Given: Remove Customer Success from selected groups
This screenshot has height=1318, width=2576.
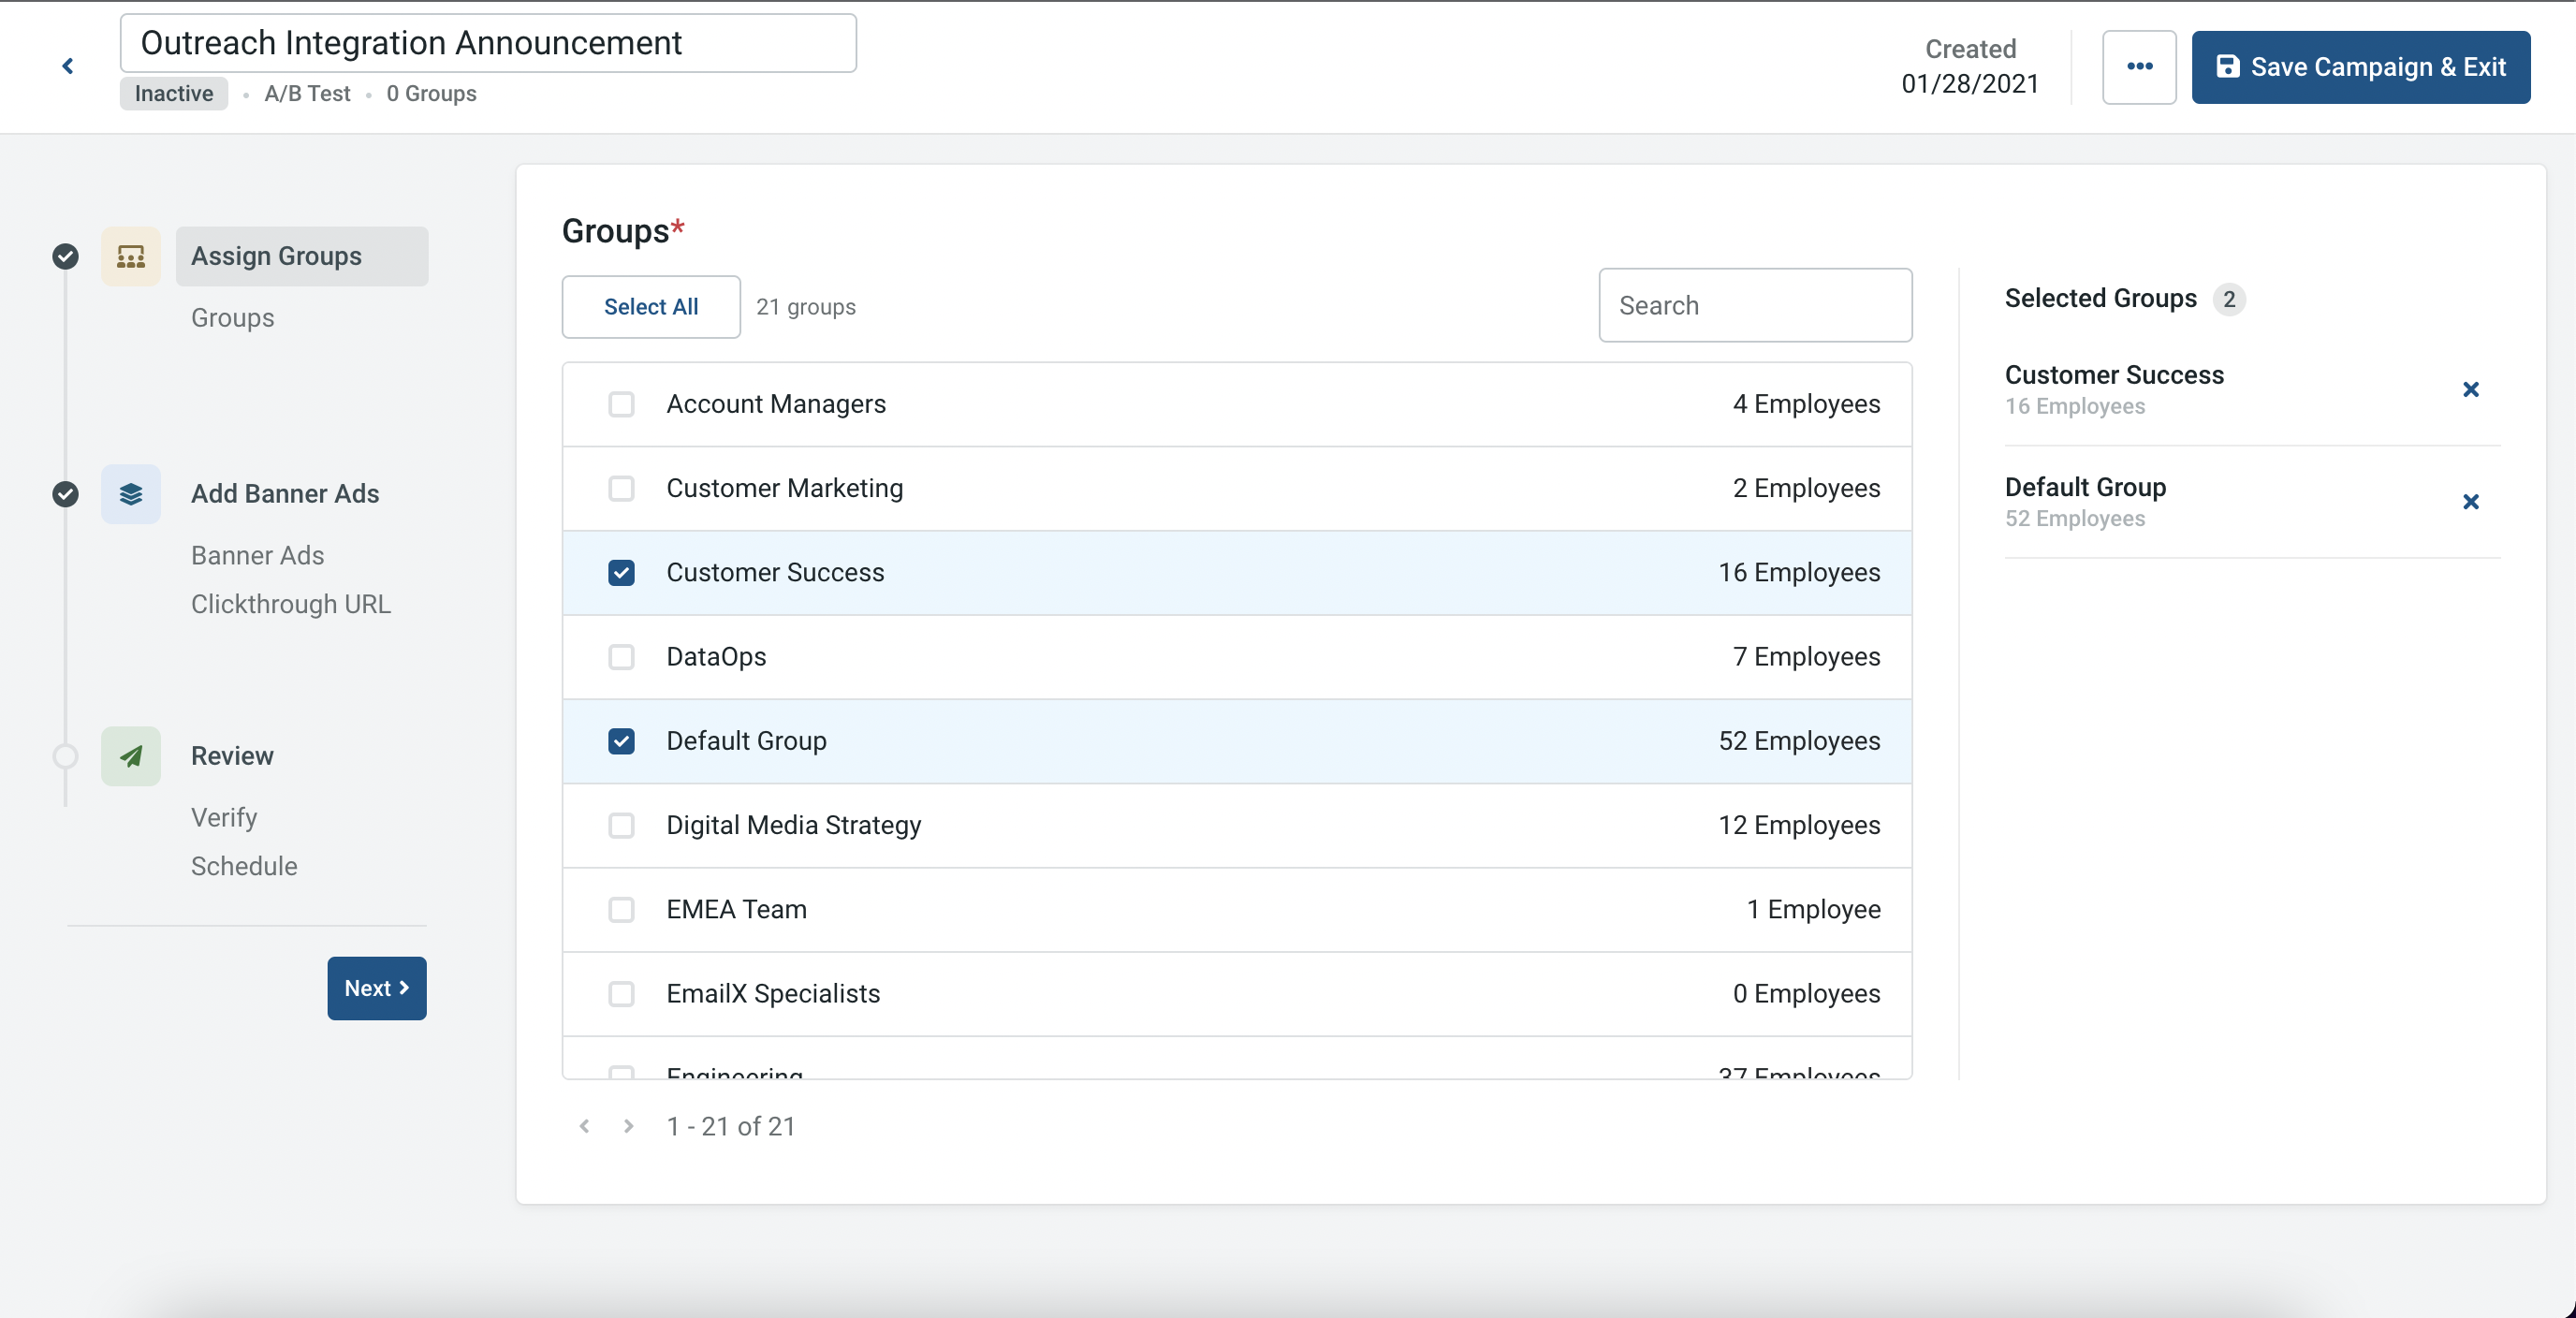Looking at the screenshot, I should pyautogui.click(x=2470, y=390).
